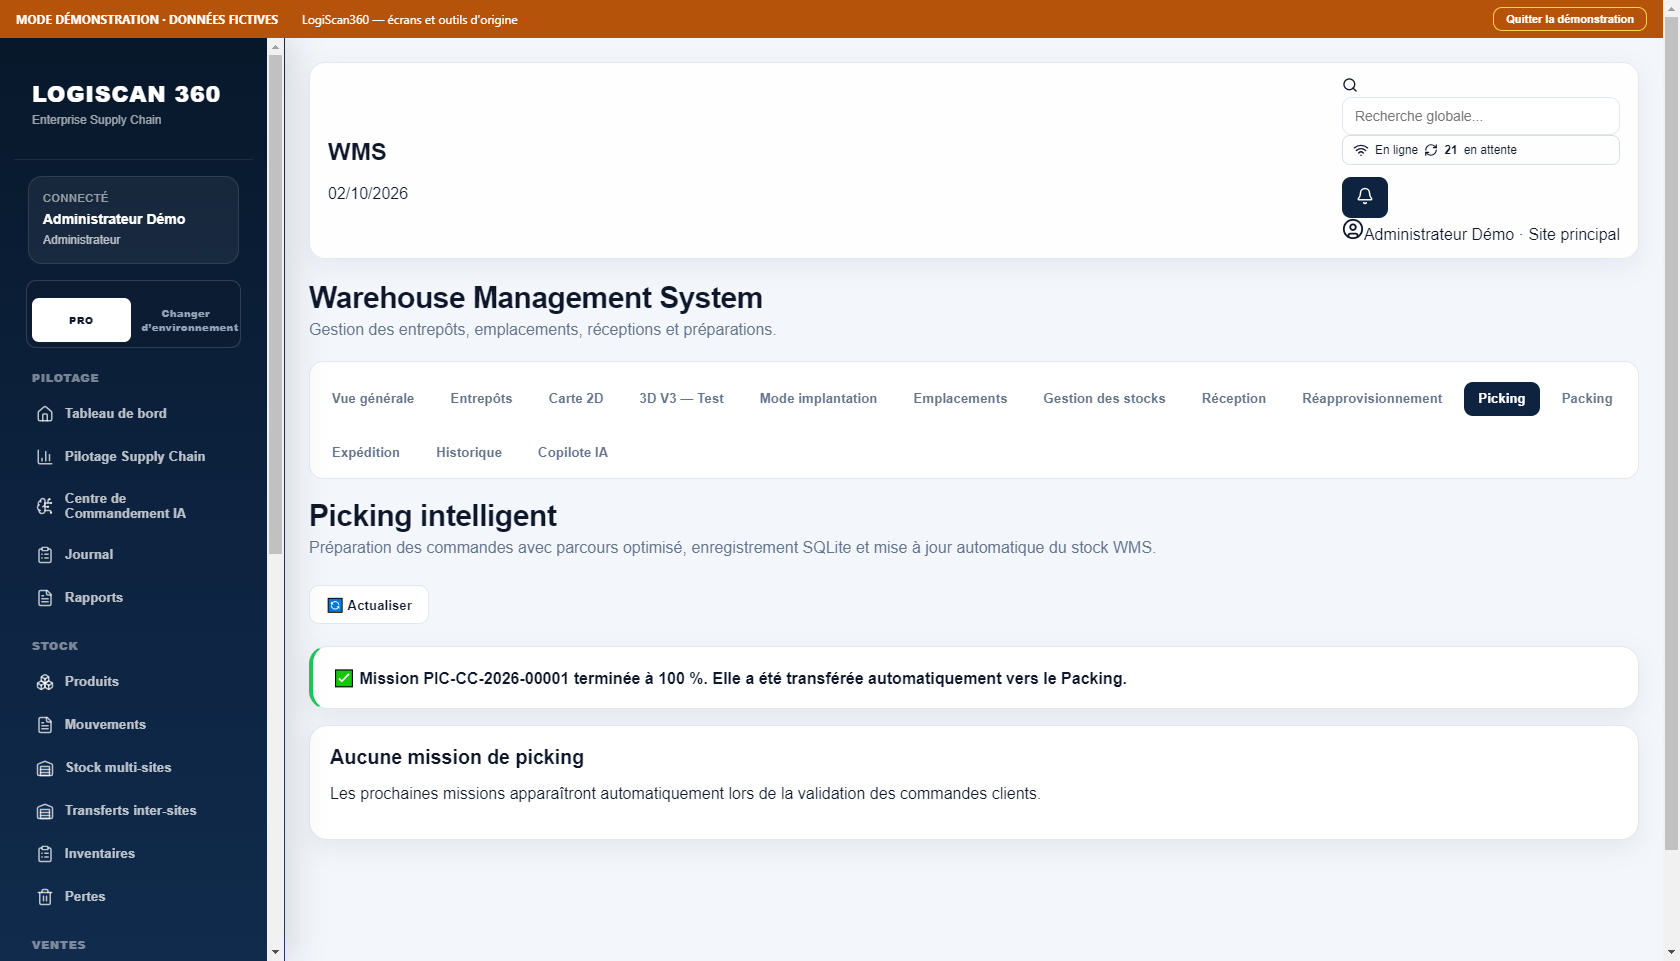Select the active Picking tab
This screenshot has height=961, width=1680.
click(x=1502, y=398)
